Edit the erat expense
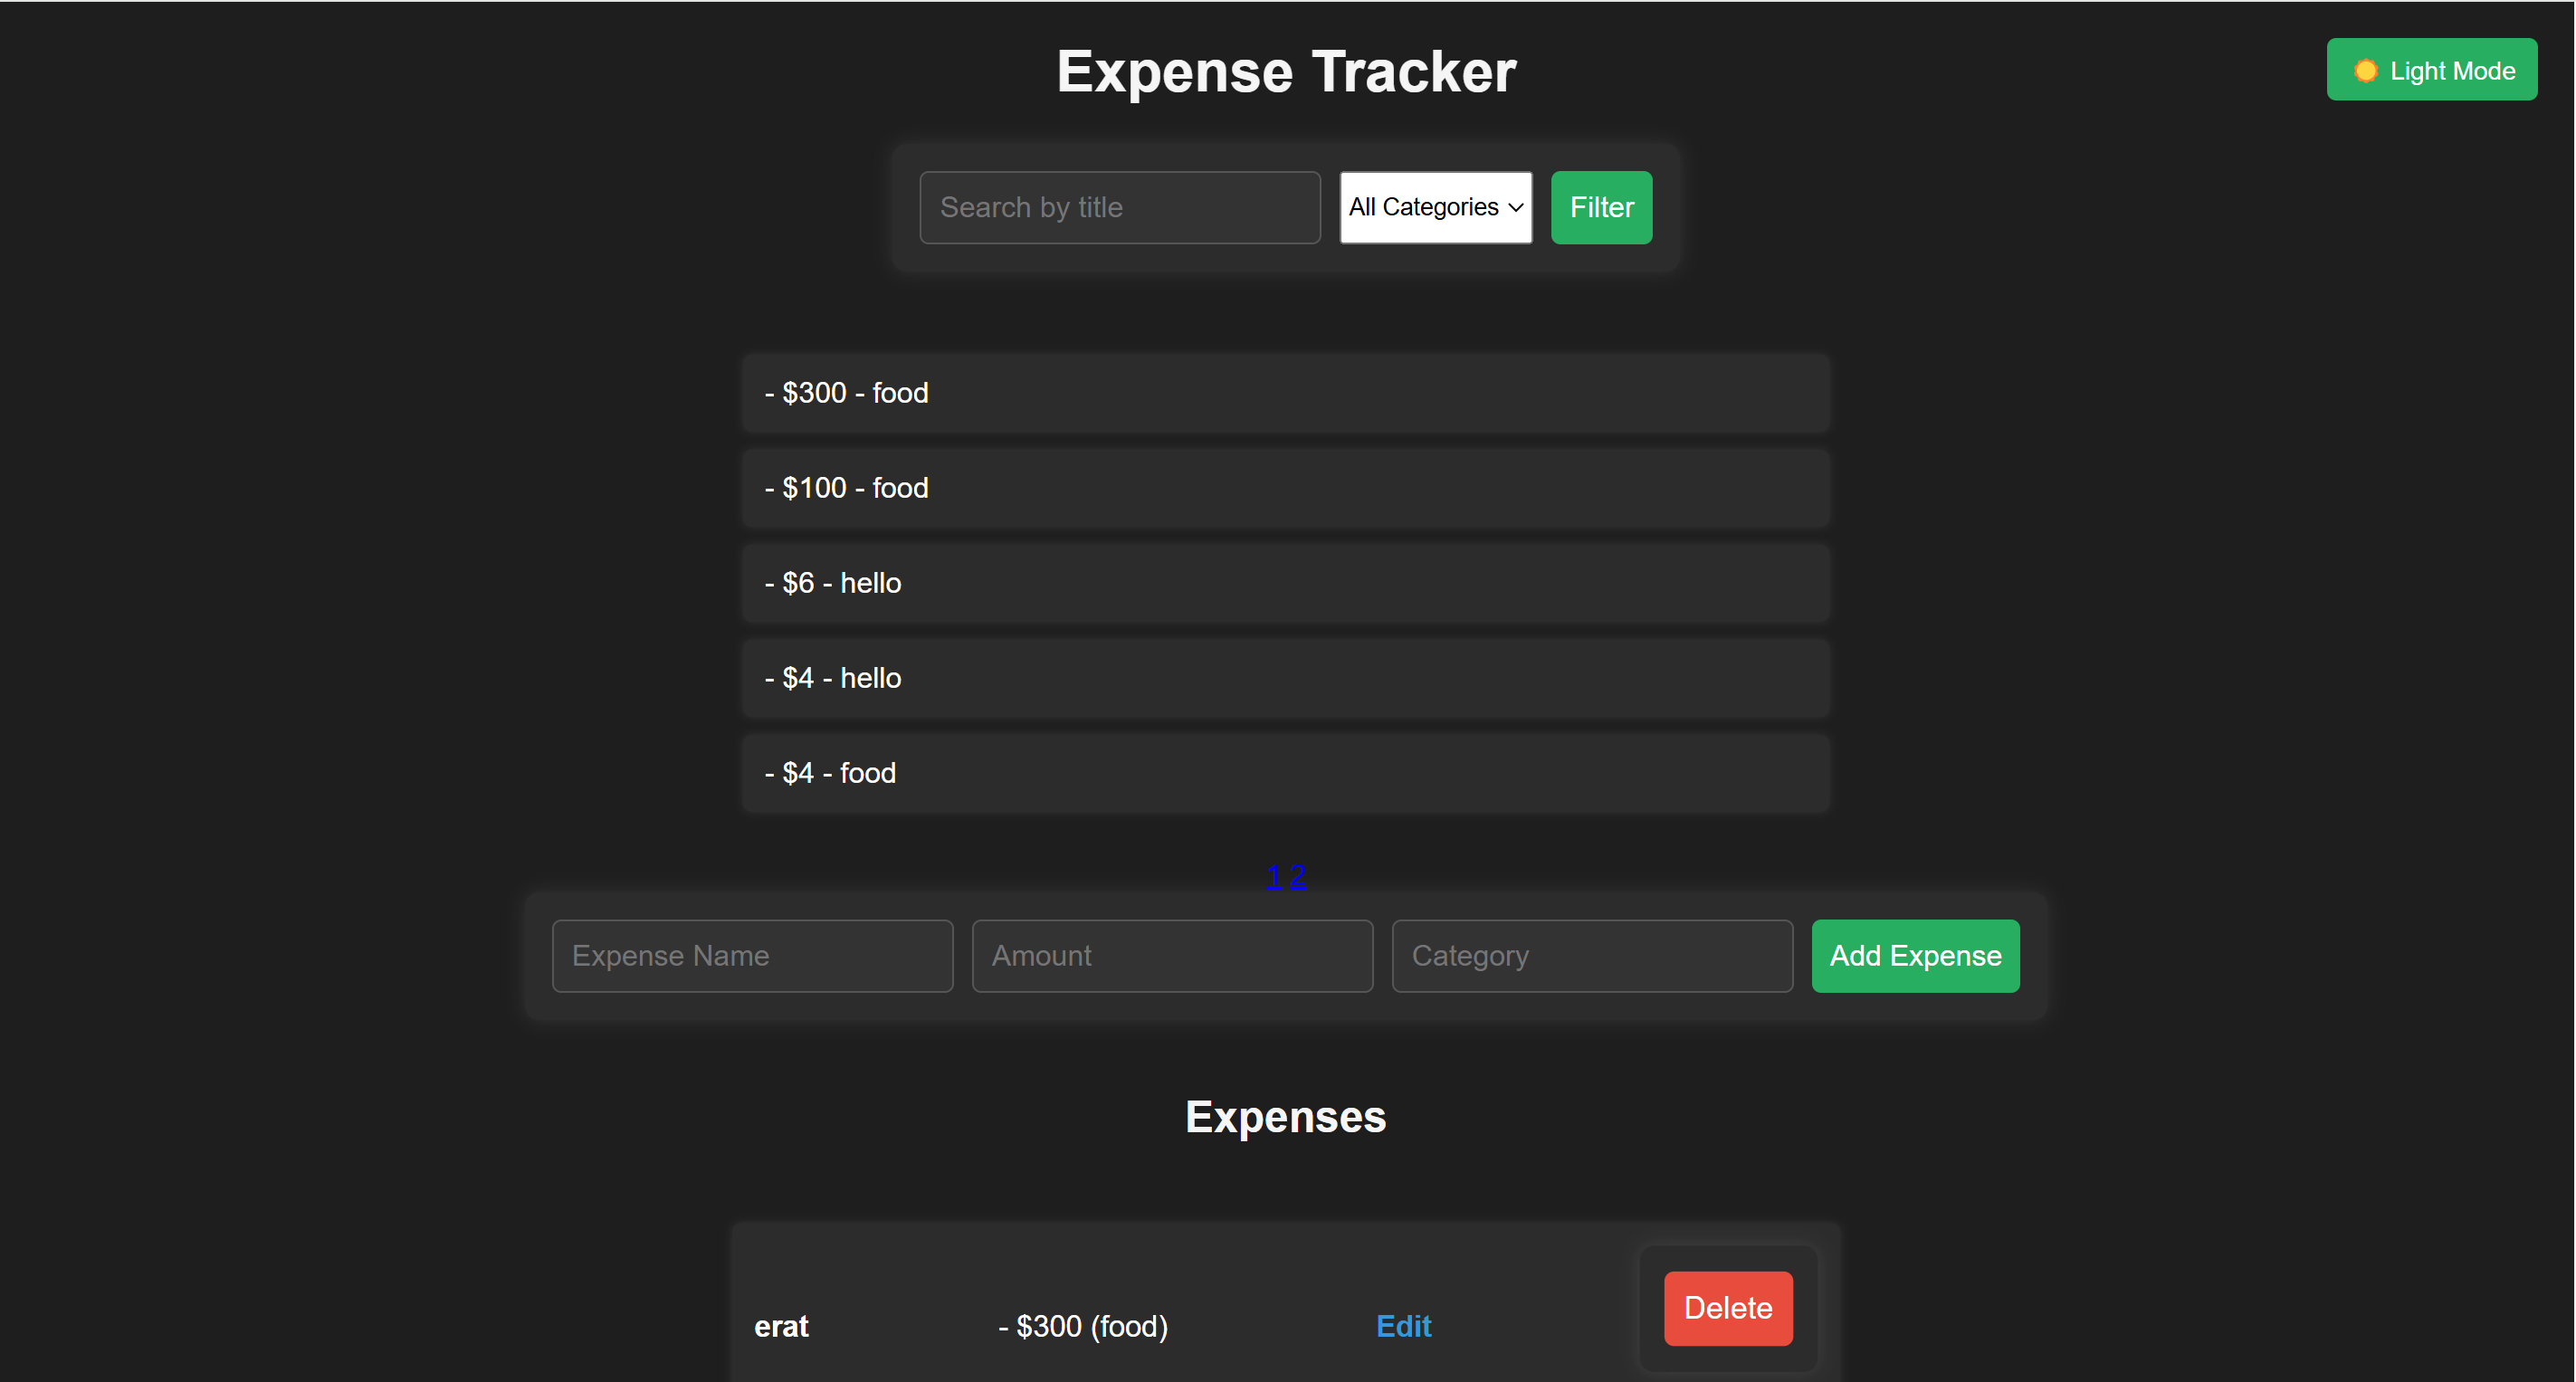2576x1382 pixels. (x=1402, y=1326)
